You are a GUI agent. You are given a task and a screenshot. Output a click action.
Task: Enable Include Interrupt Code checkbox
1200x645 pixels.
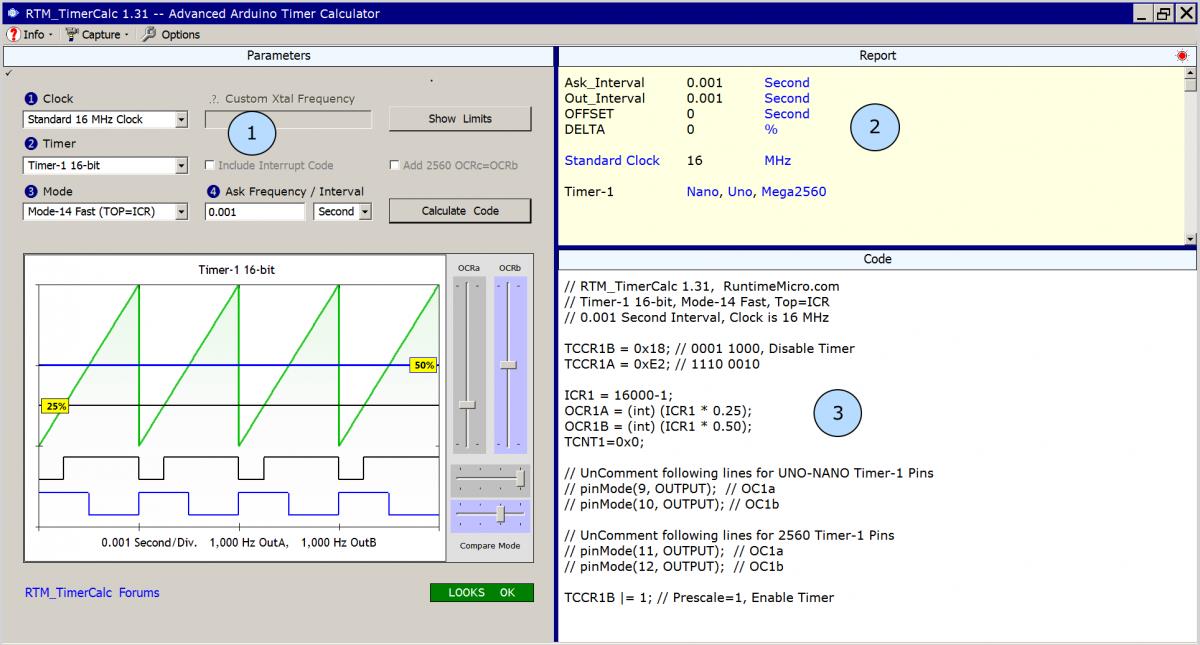pyautogui.click(x=210, y=165)
